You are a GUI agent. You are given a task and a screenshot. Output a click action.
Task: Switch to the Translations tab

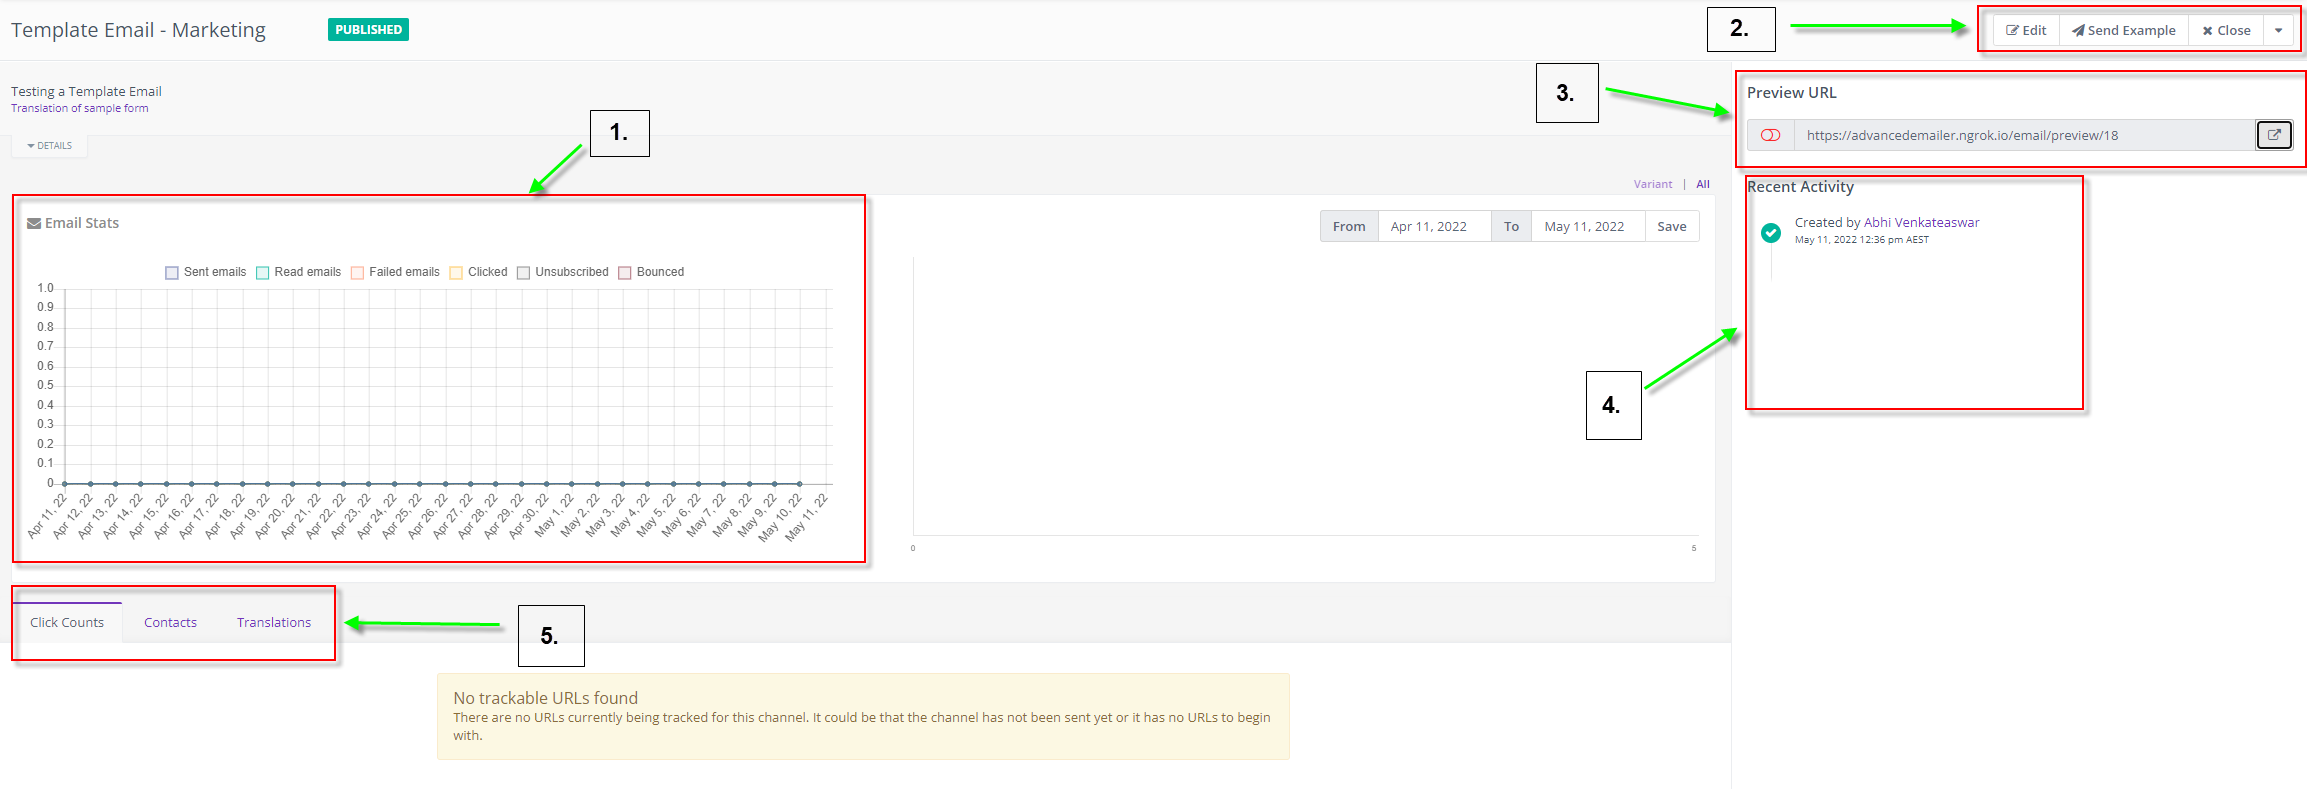pos(274,622)
